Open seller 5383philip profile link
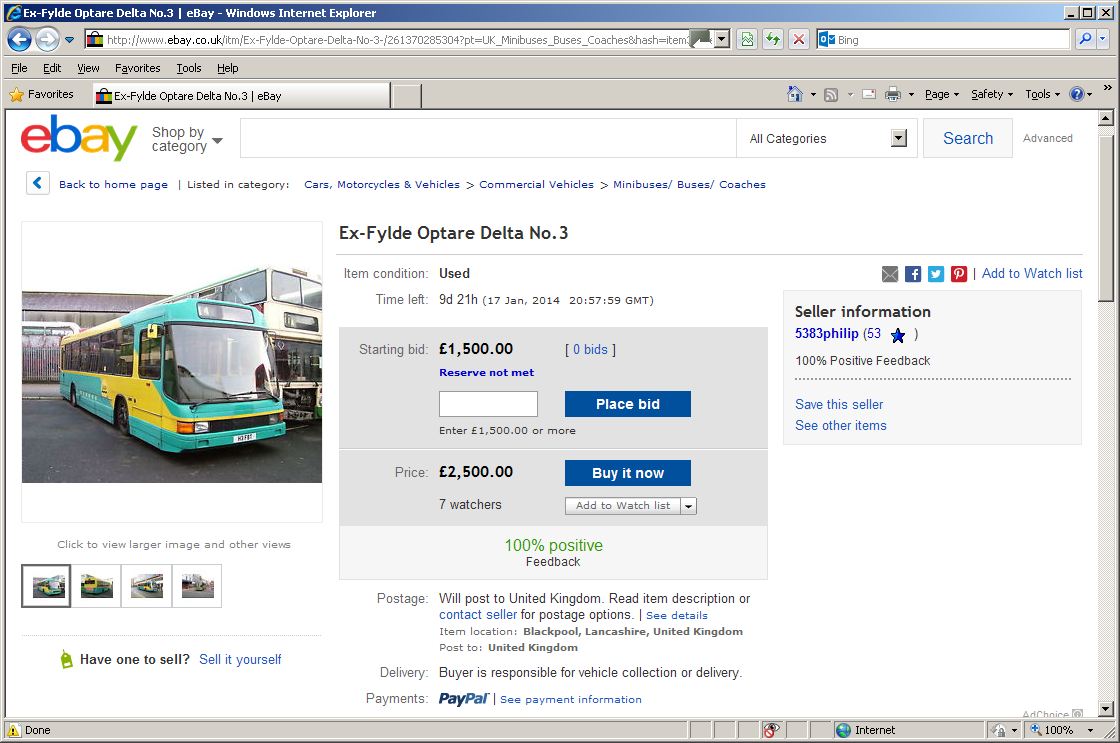Image resolution: width=1120 pixels, height=743 pixels. pos(826,334)
